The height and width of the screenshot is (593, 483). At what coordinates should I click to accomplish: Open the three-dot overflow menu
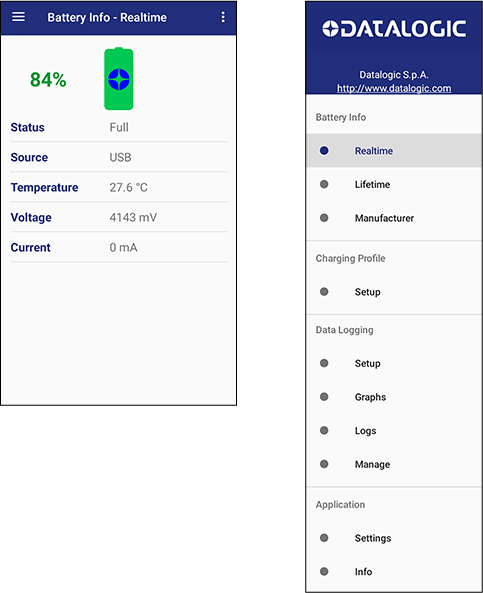point(223,17)
